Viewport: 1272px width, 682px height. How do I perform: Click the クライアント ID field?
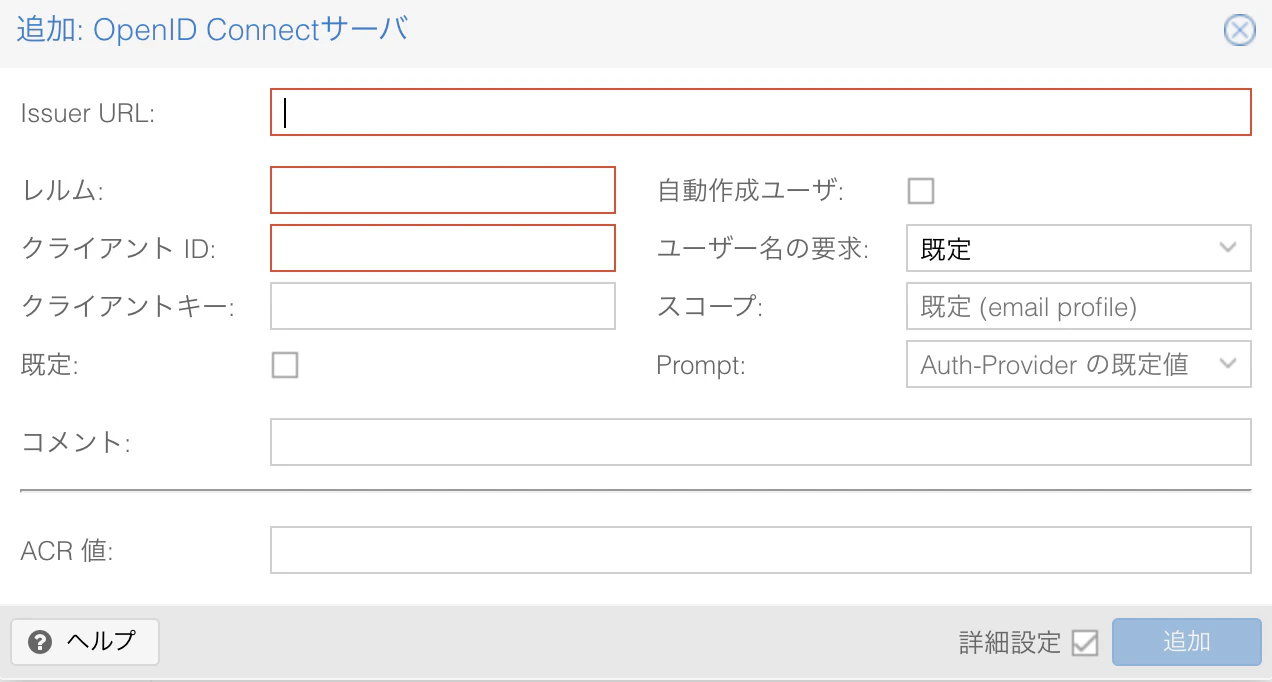click(x=443, y=248)
